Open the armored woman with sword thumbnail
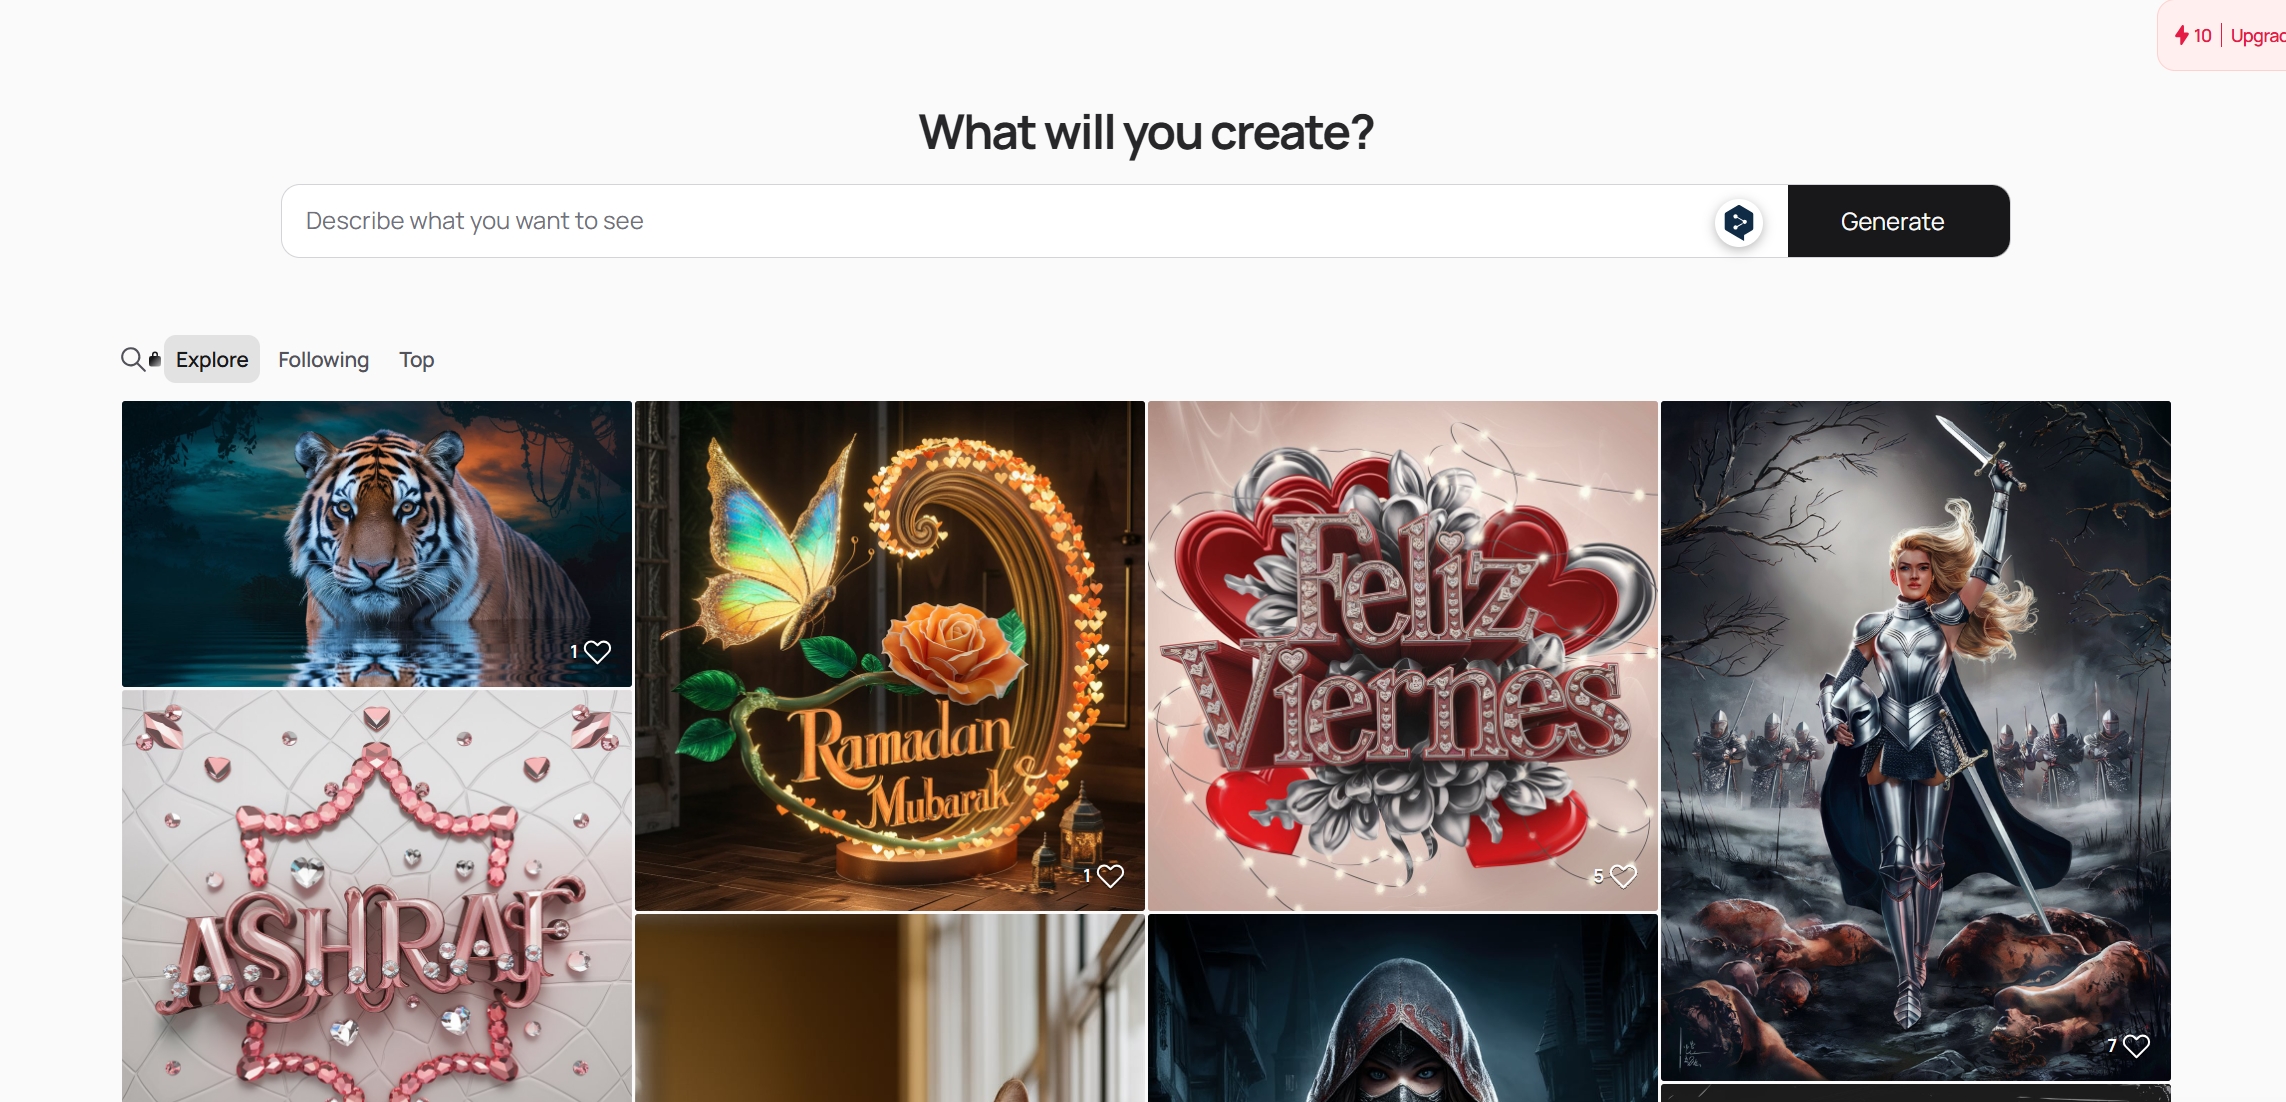Image resolution: width=2286 pixels, height=1102 pixels. 1916,741
